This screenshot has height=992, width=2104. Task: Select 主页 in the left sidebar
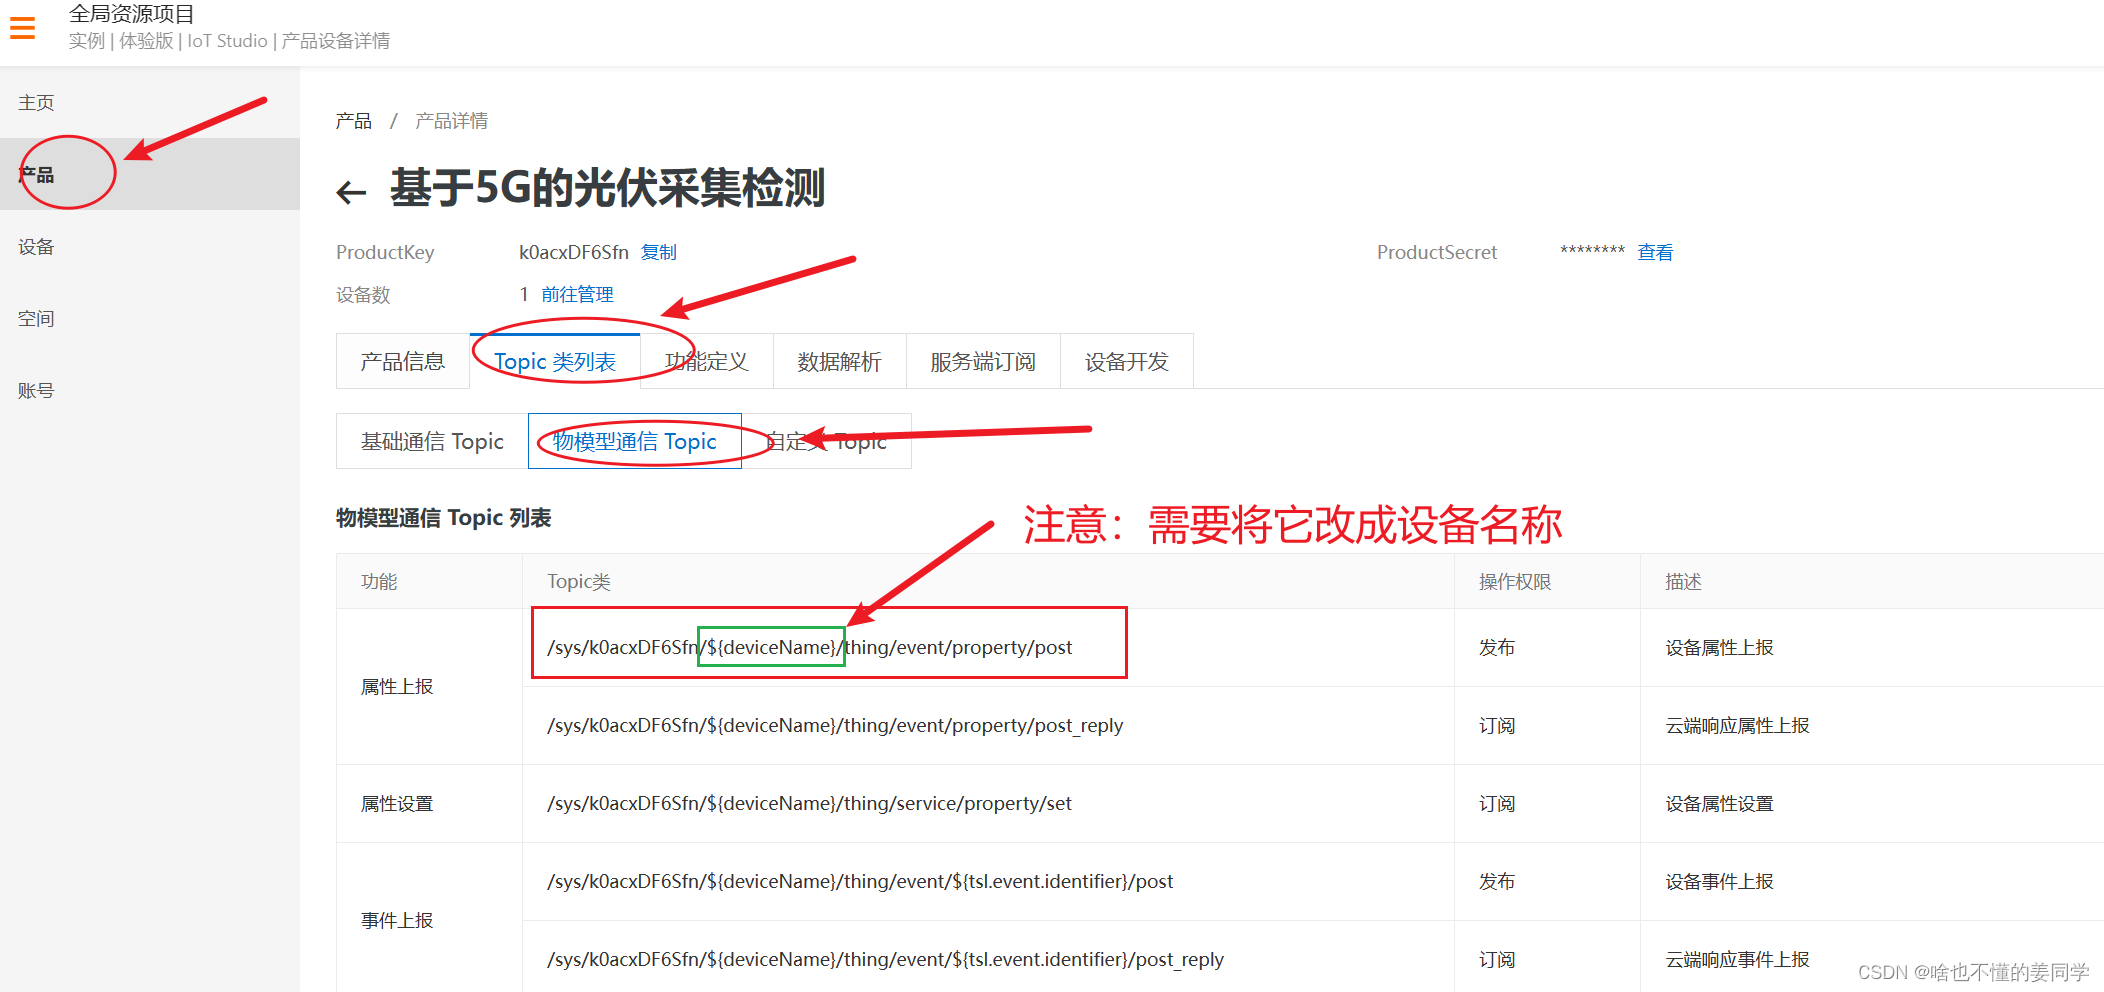click(36, 101)
